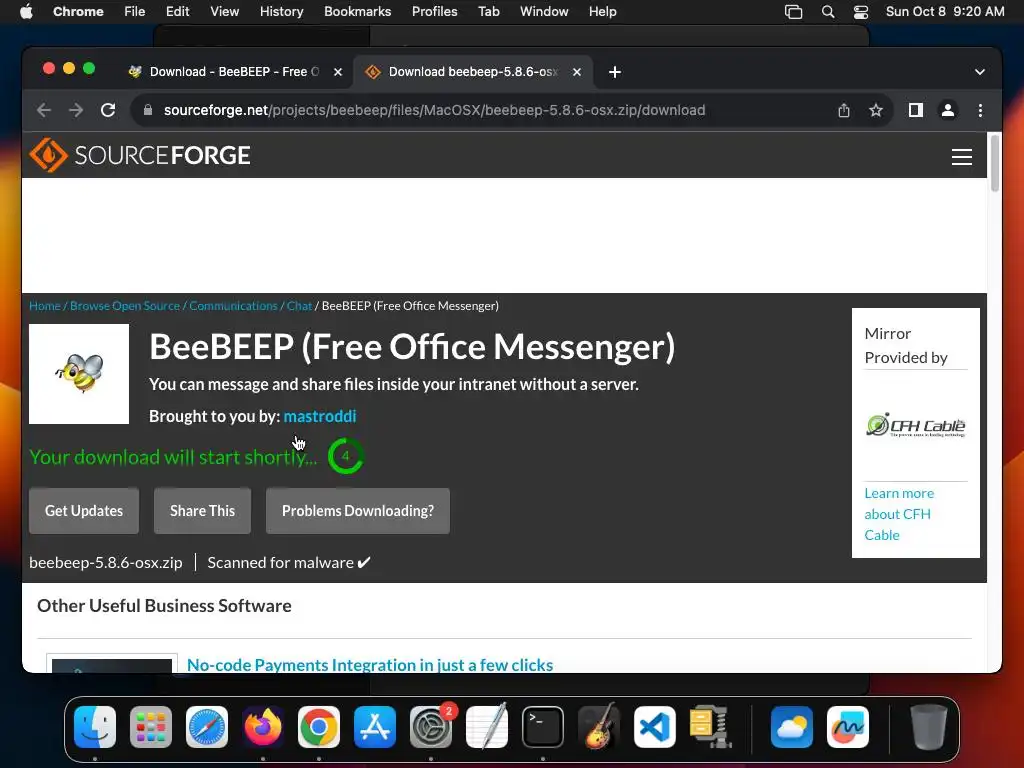The image size is (1024, 768).
Task: Click the Chrome back arrow
Action: point(44,110)
